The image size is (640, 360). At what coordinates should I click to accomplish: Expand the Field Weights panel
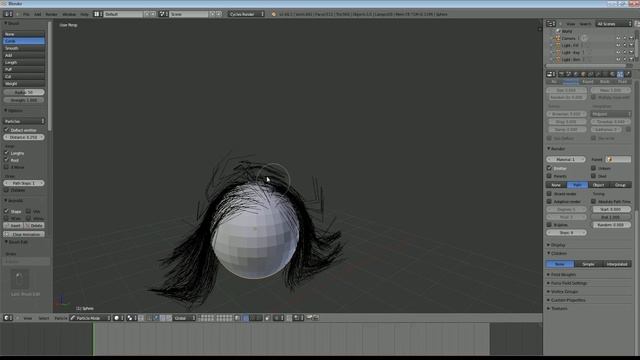(x=563, y=275)
